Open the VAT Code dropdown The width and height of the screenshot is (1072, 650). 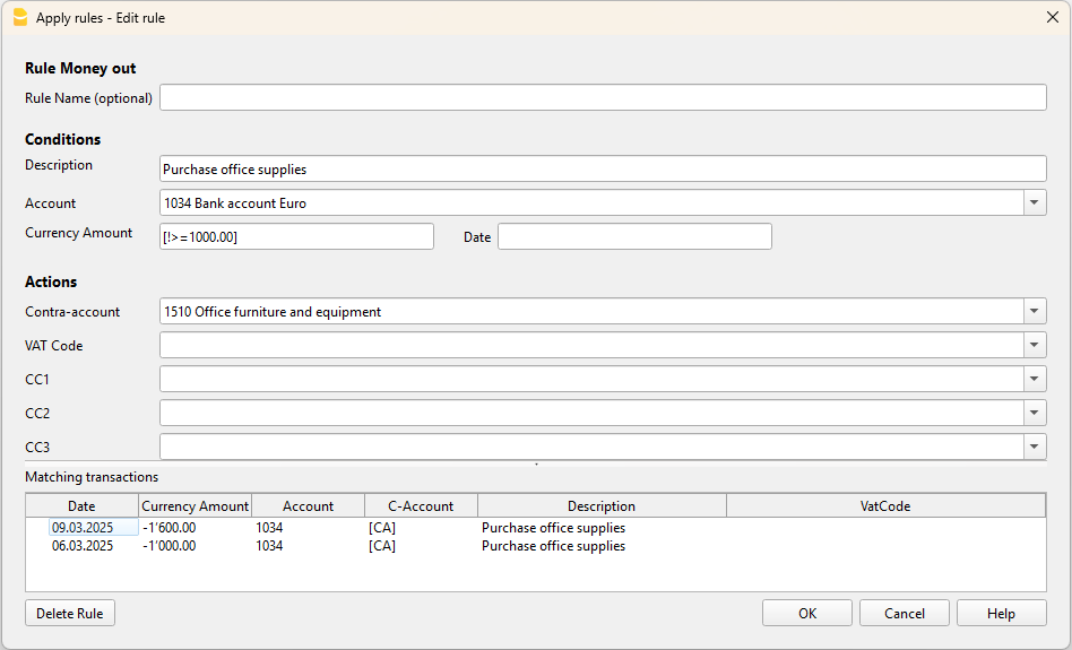click(x=1035, y=345)
